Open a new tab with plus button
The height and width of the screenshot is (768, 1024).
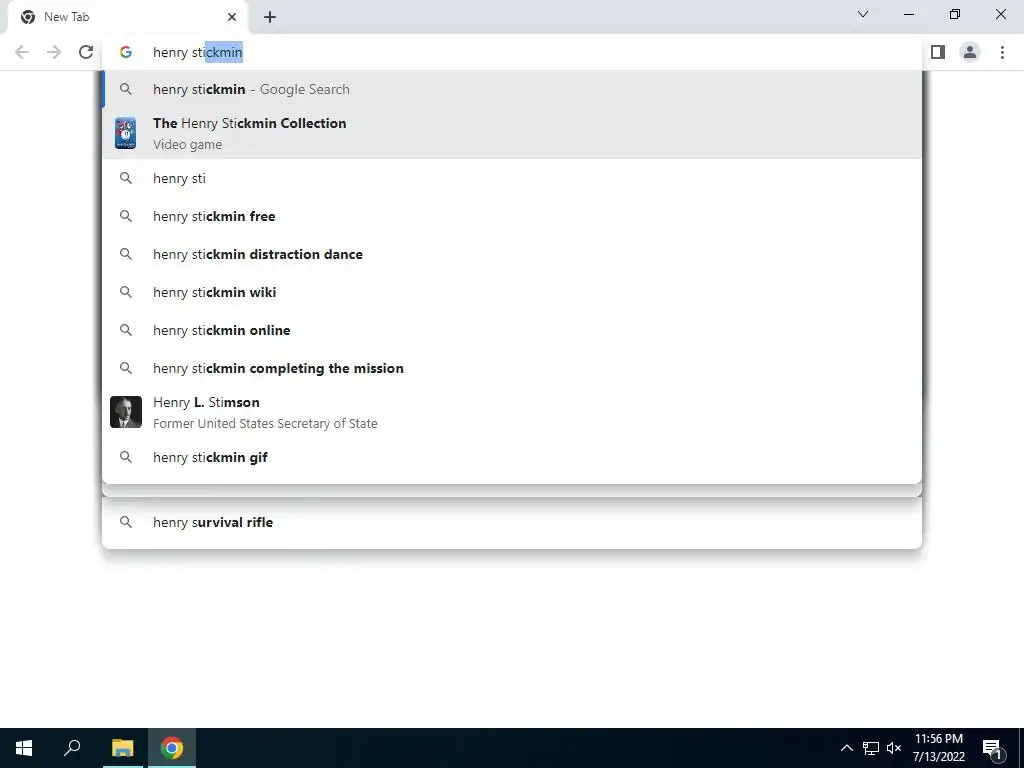pos(270,17)
